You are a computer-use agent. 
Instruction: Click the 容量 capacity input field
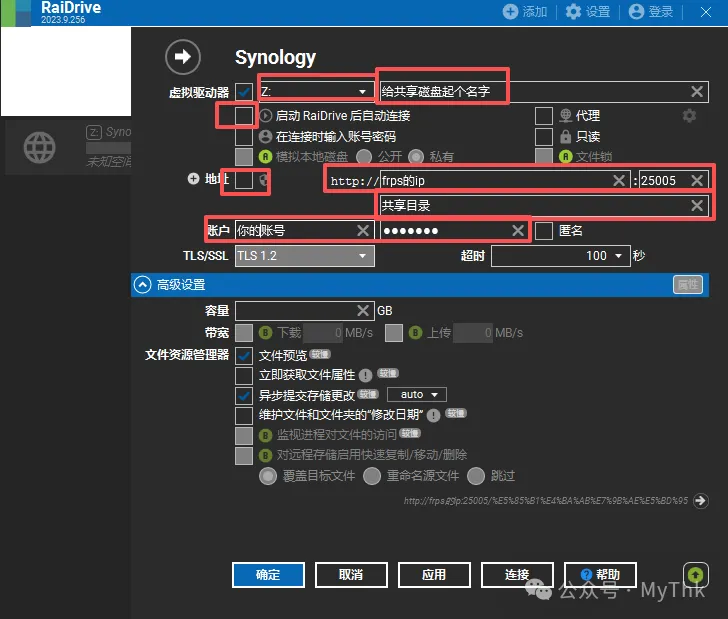click(x=304, y=311)
